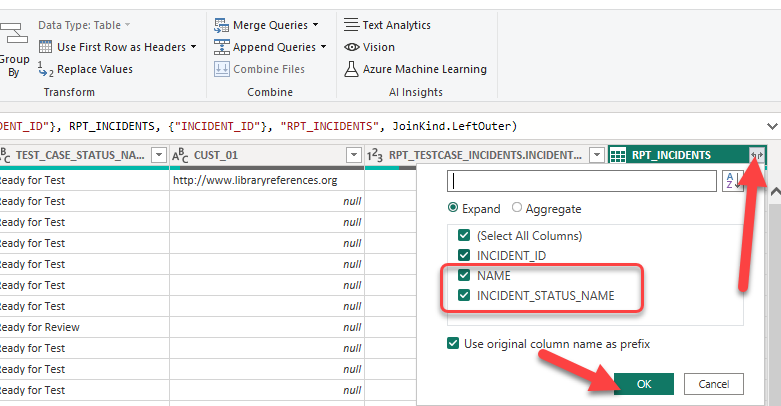The image size is (781, 406).
Task: Click the ABC type icon of CUST_01 column
Action: pos(180,155)
